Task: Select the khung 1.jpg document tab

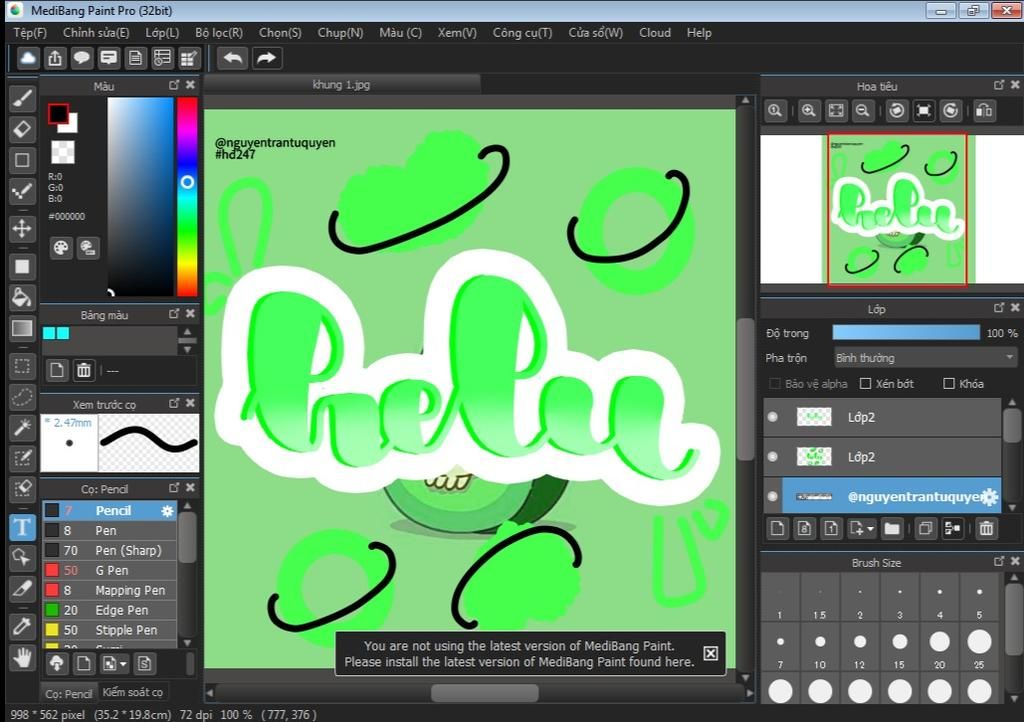Action: click(342, 85)
